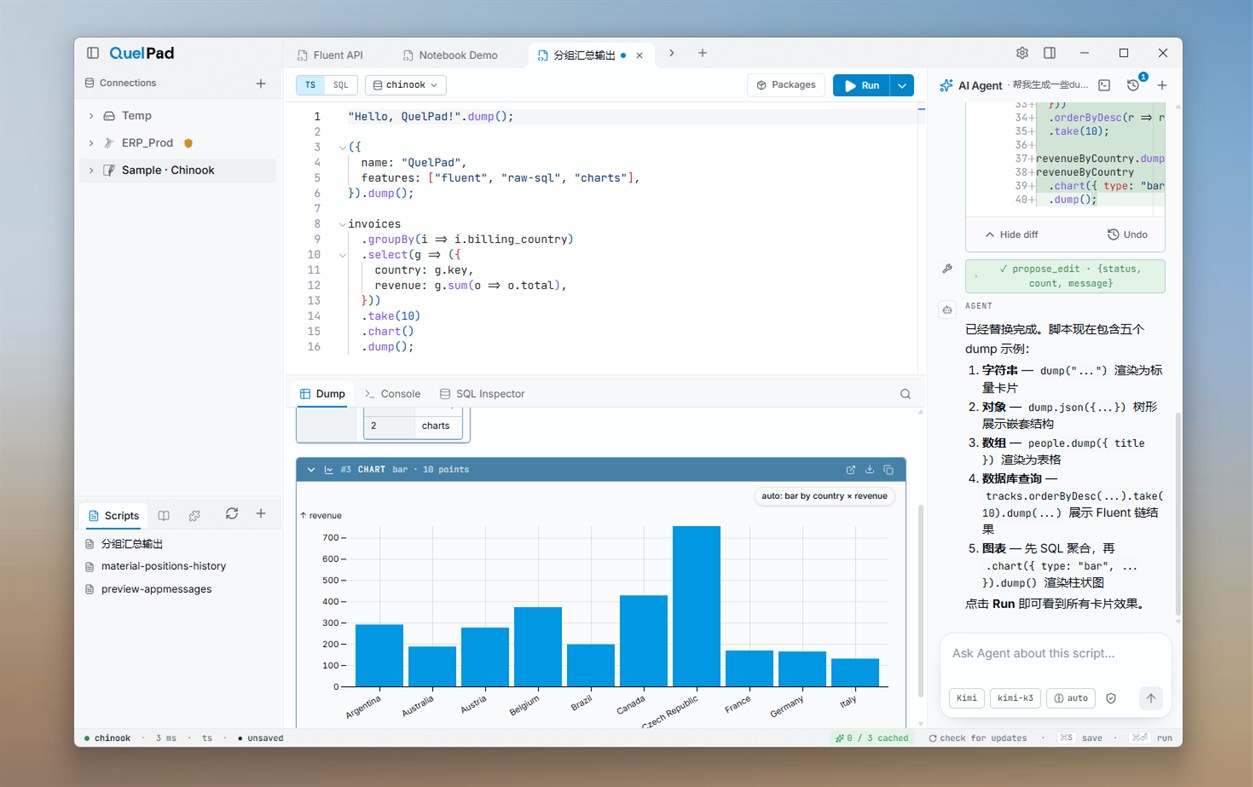This screenshot has width=1253, height=787.
Task: Switch to the Notebook Demo tab
Action: click(451, 55)
